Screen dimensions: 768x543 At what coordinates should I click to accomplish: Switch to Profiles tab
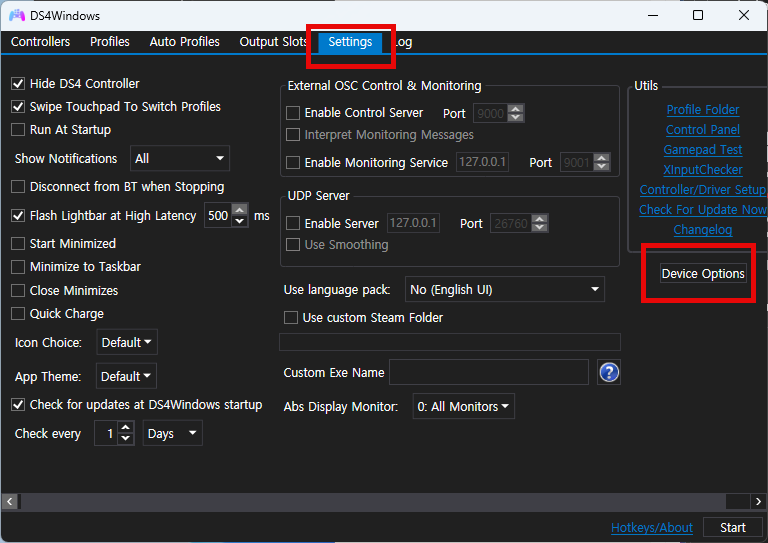pos(110,42)
